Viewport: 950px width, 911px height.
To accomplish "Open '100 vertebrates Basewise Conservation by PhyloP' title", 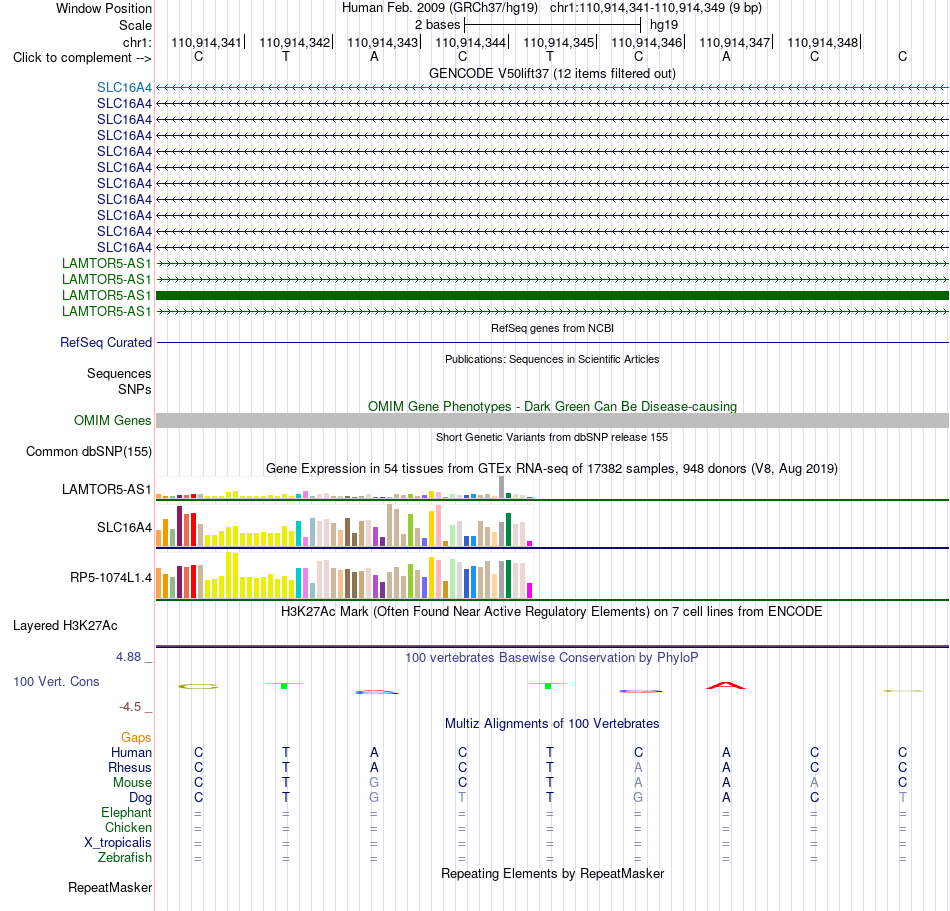I will pyautogui.click(x=552, y=657).
